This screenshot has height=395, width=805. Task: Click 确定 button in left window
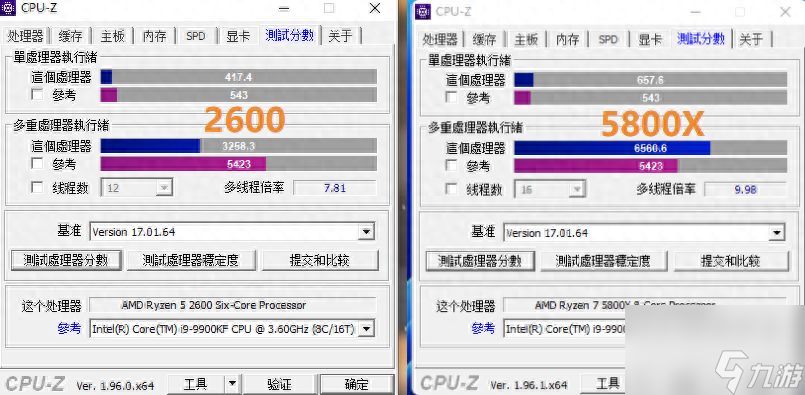[356, 383]
